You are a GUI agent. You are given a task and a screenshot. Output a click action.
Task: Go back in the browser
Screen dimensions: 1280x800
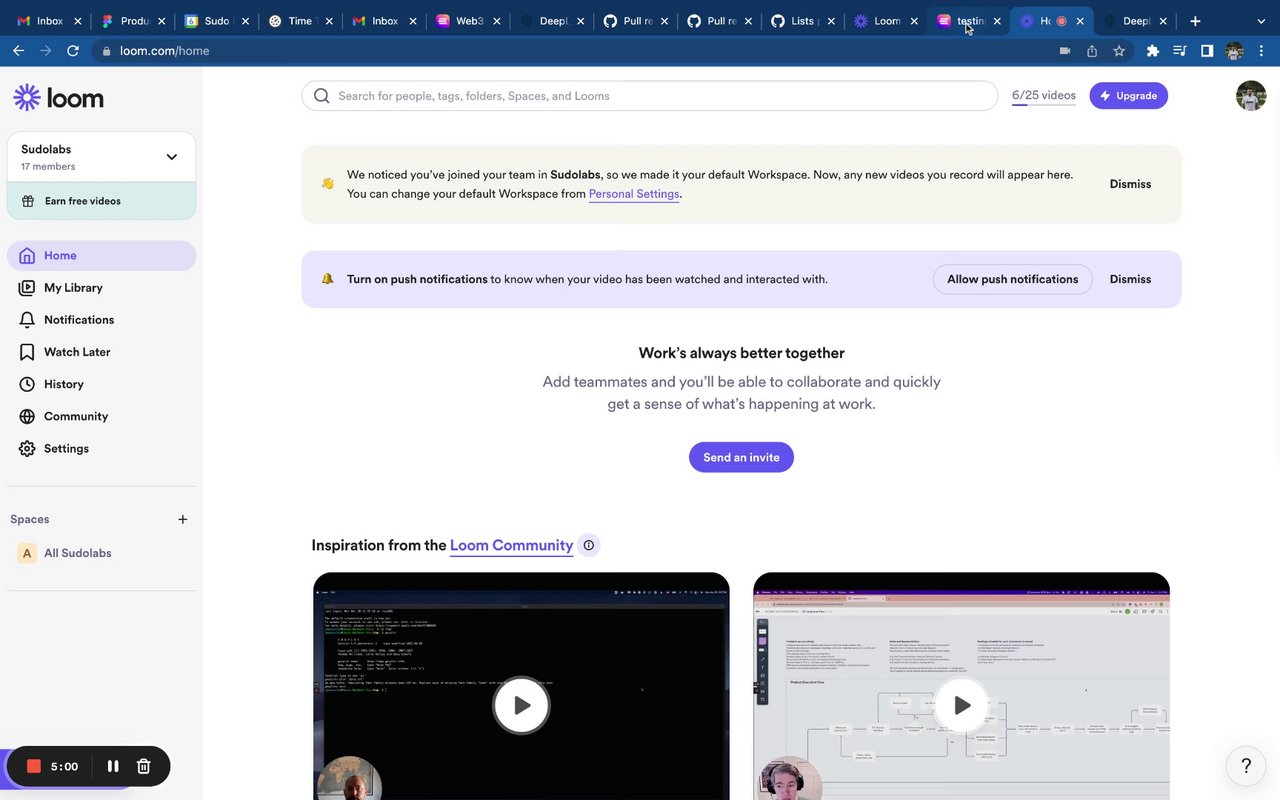(x=18, y=50)
